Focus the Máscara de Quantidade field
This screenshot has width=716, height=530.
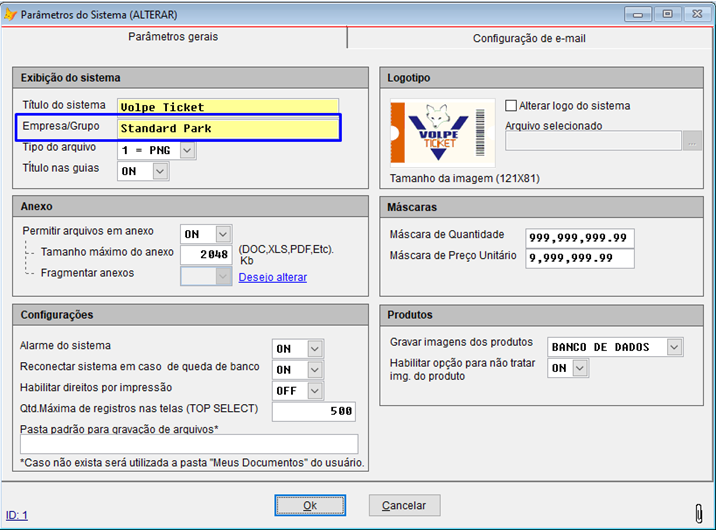tap(580, 237)
